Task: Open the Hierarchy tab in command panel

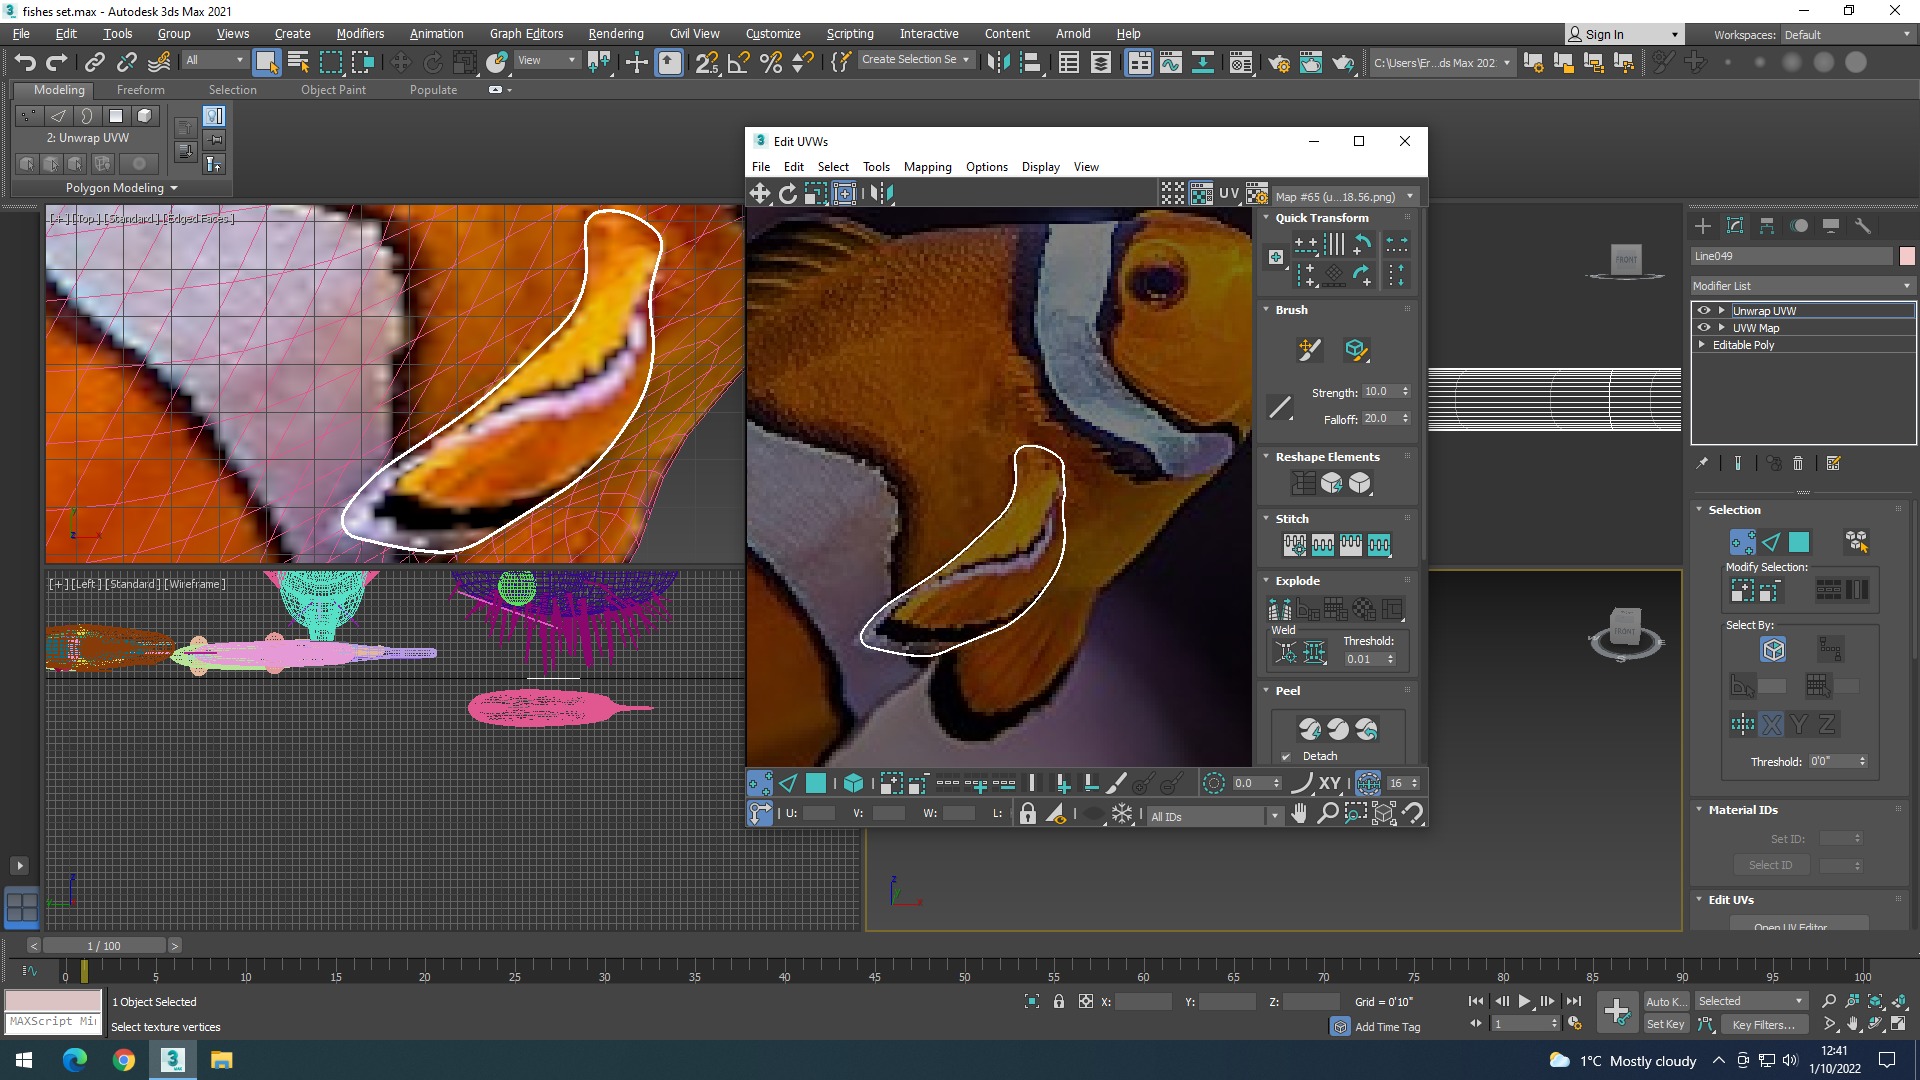Action: (1767, 226)
